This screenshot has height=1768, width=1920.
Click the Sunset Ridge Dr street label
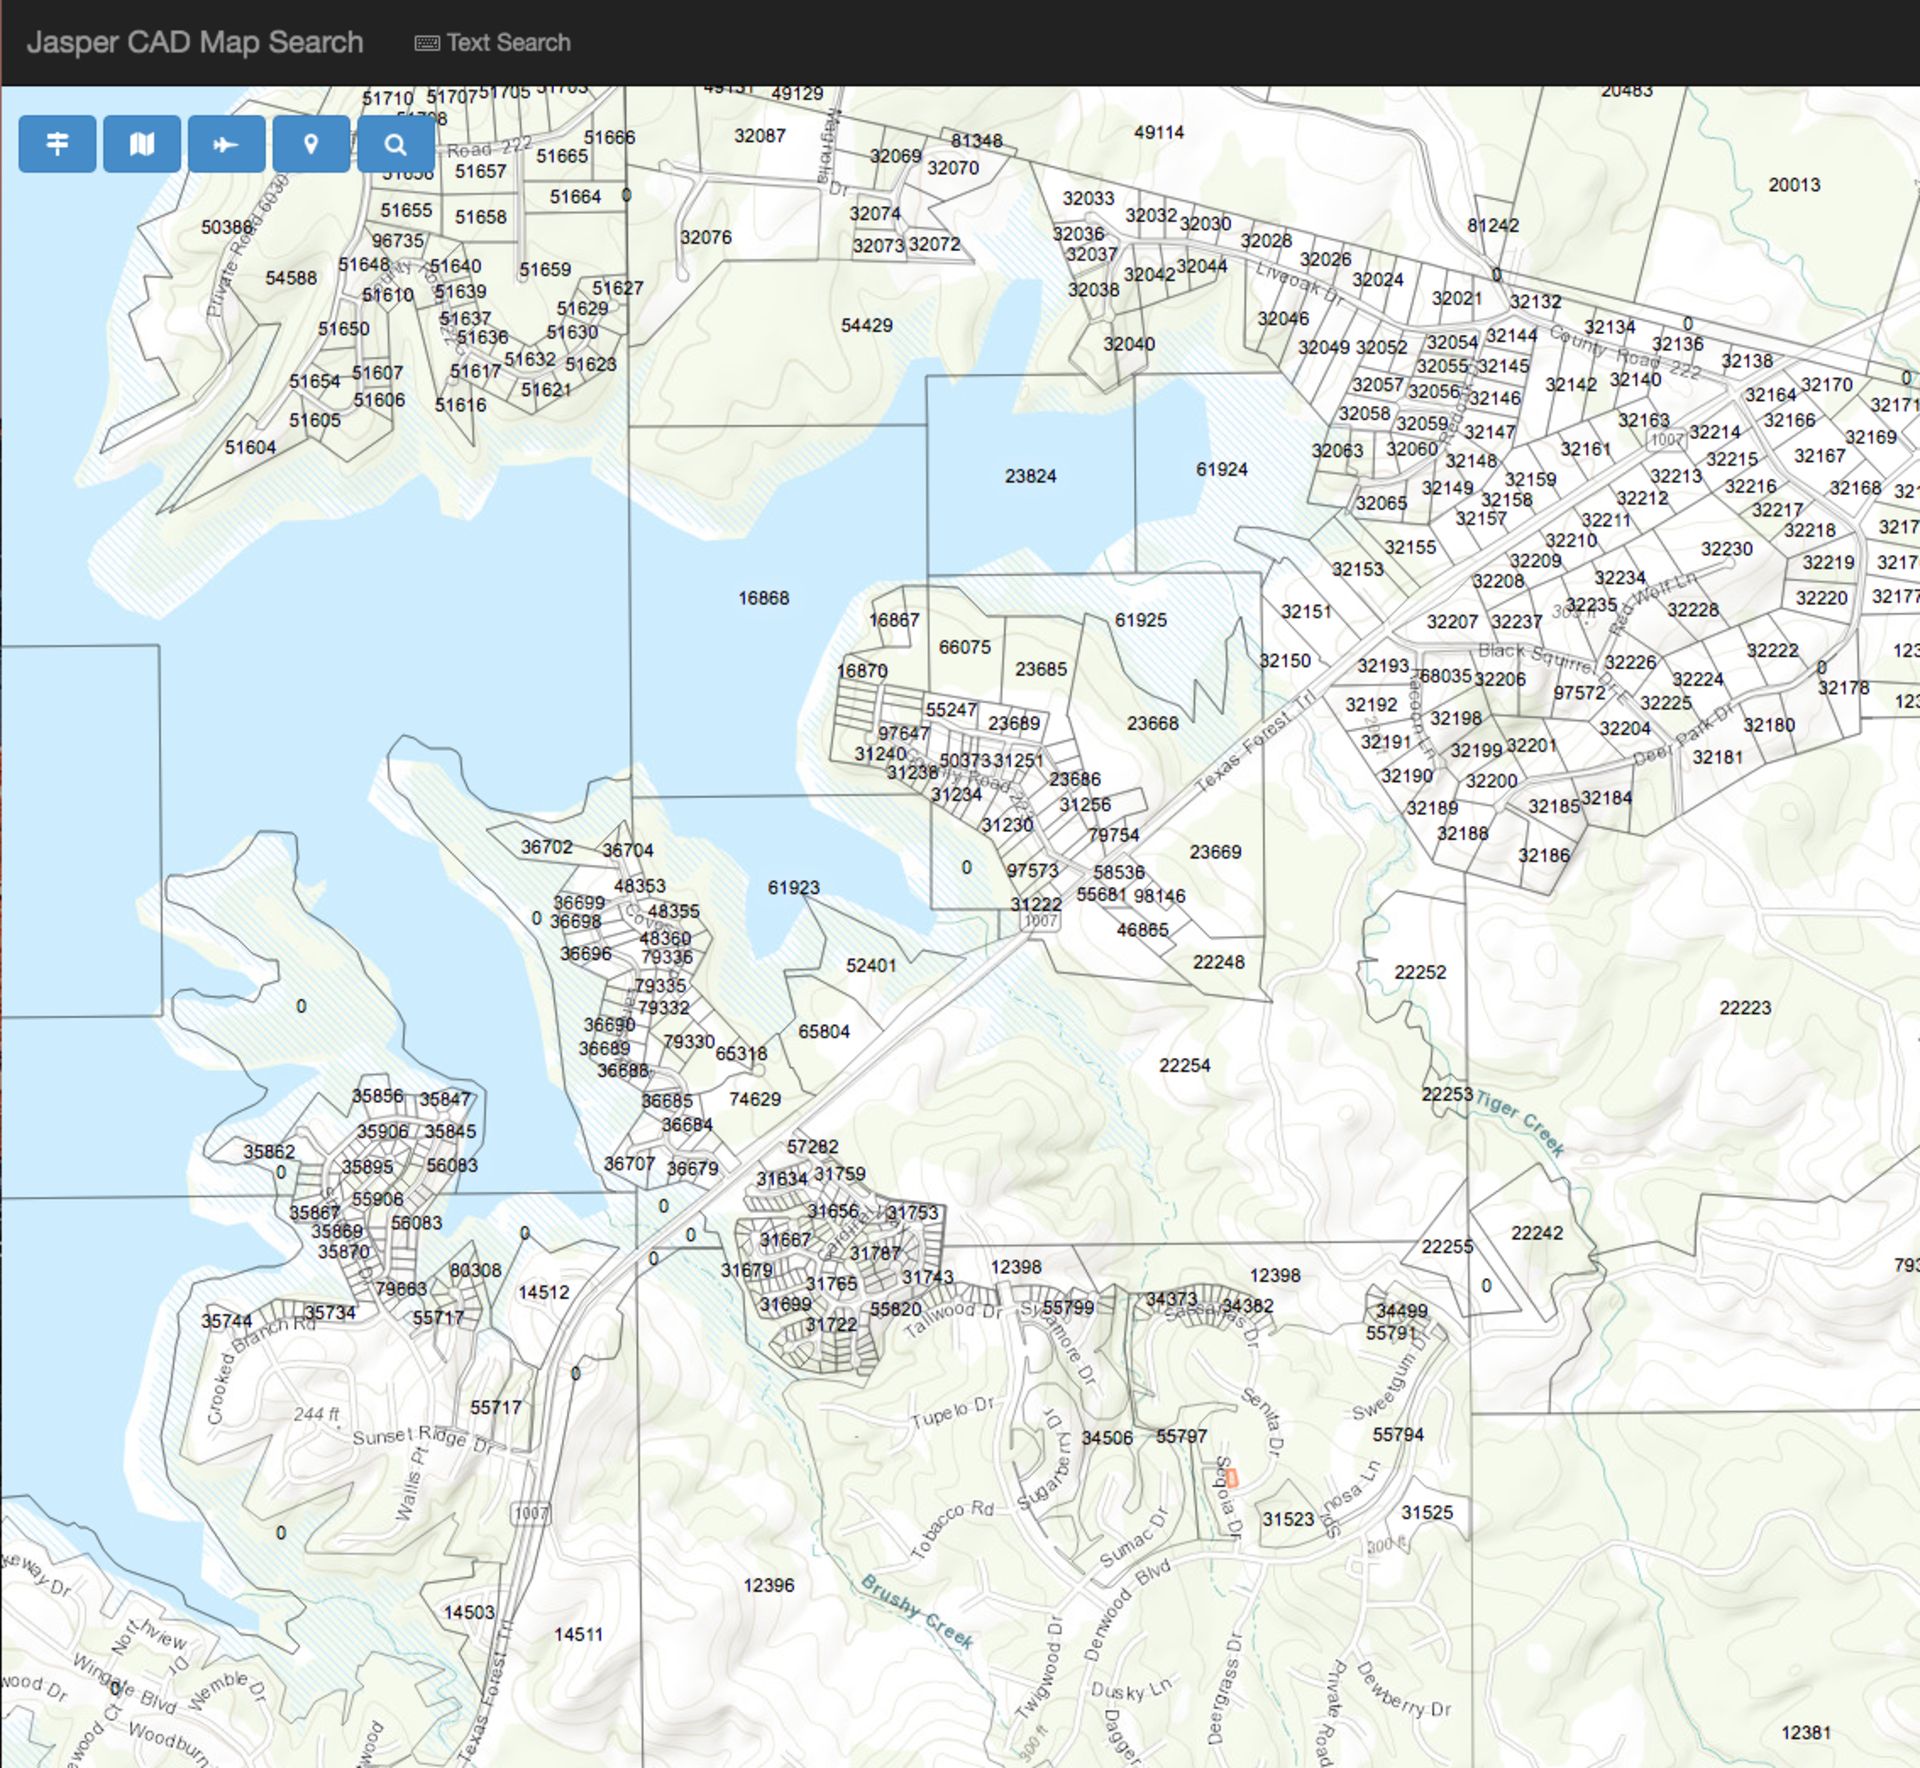click(x=423, y=1439)
